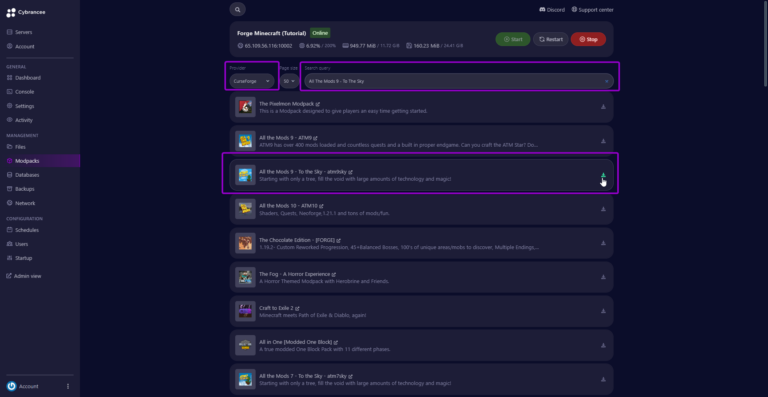Viewport: 768px width, 397px height.
Task: Install All the Mods 7 To the Sky download icon
Action: coord(603,379)
